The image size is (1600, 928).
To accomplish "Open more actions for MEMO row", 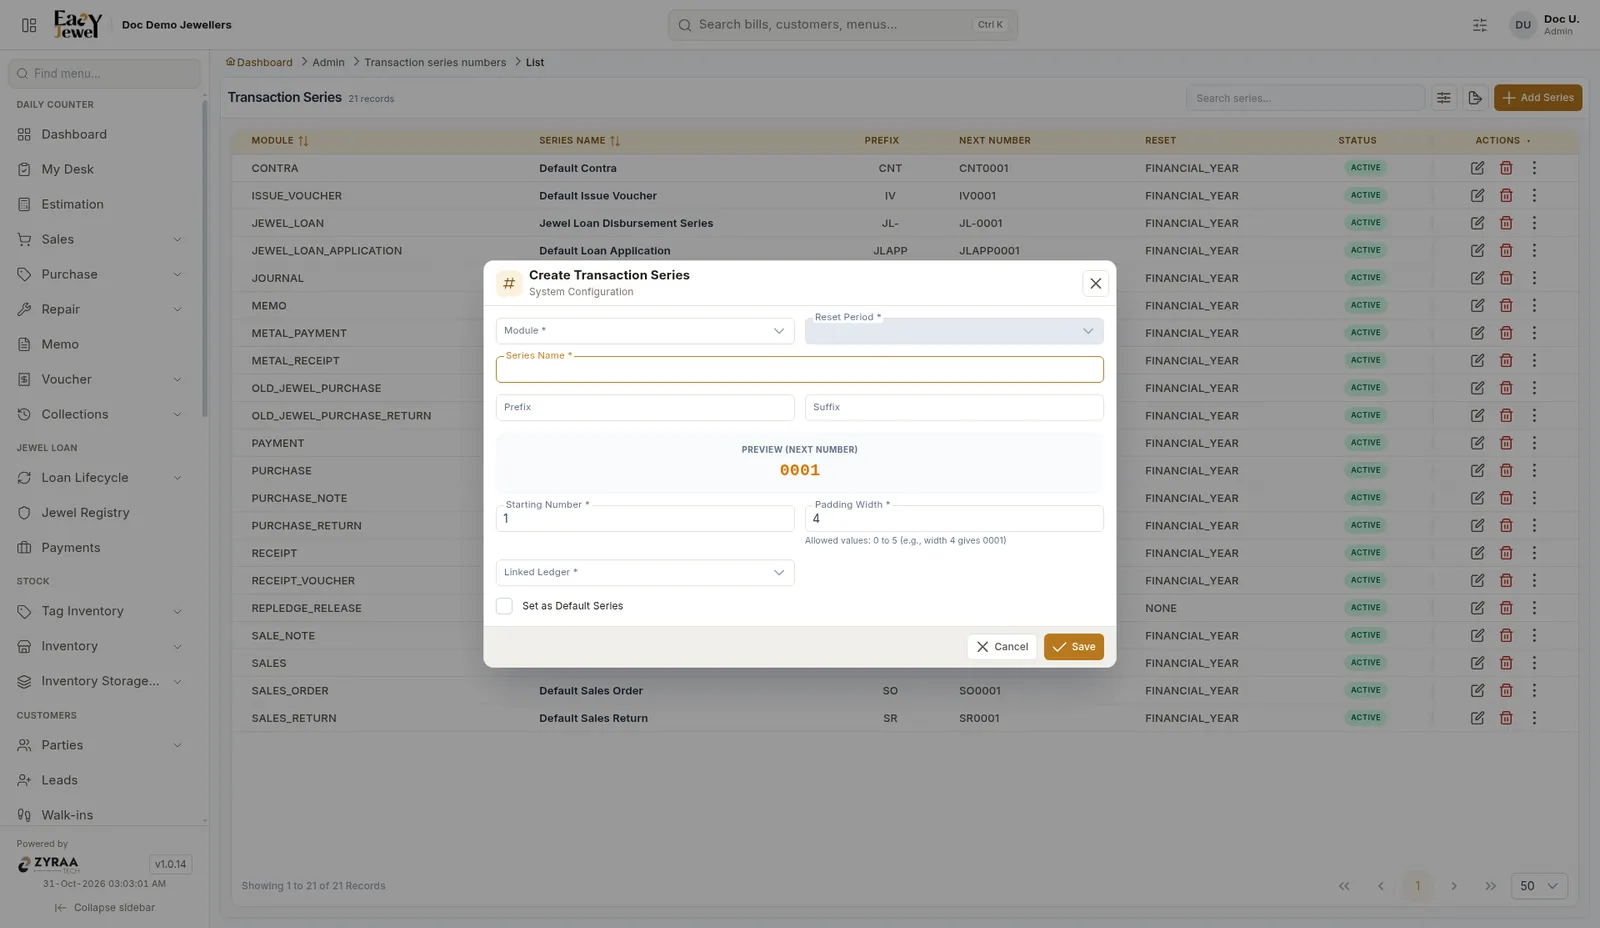I will click(1534, 306).
